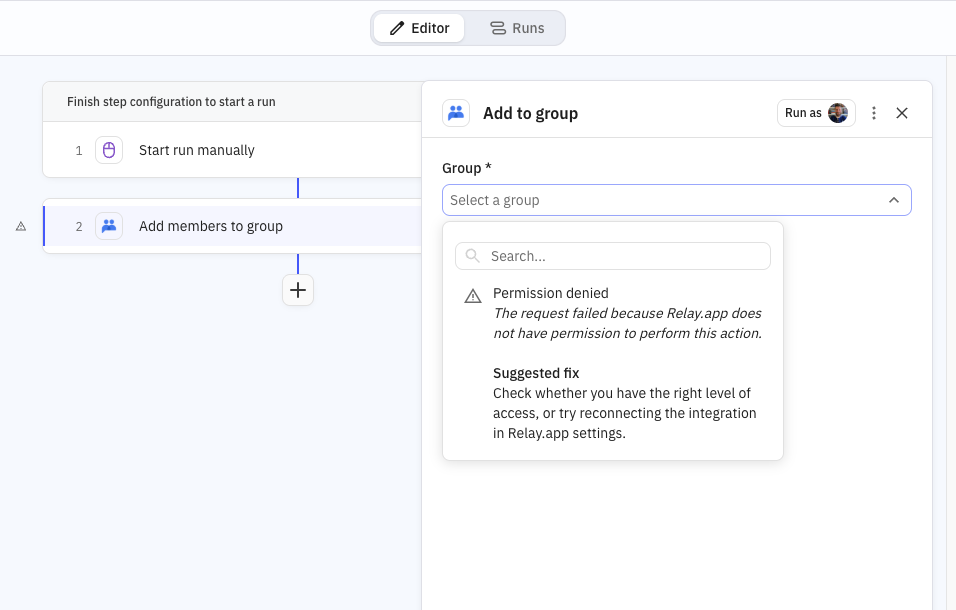Select the Editor tab
This screenshot has height=610, width=956.
[x=419, y=27]
